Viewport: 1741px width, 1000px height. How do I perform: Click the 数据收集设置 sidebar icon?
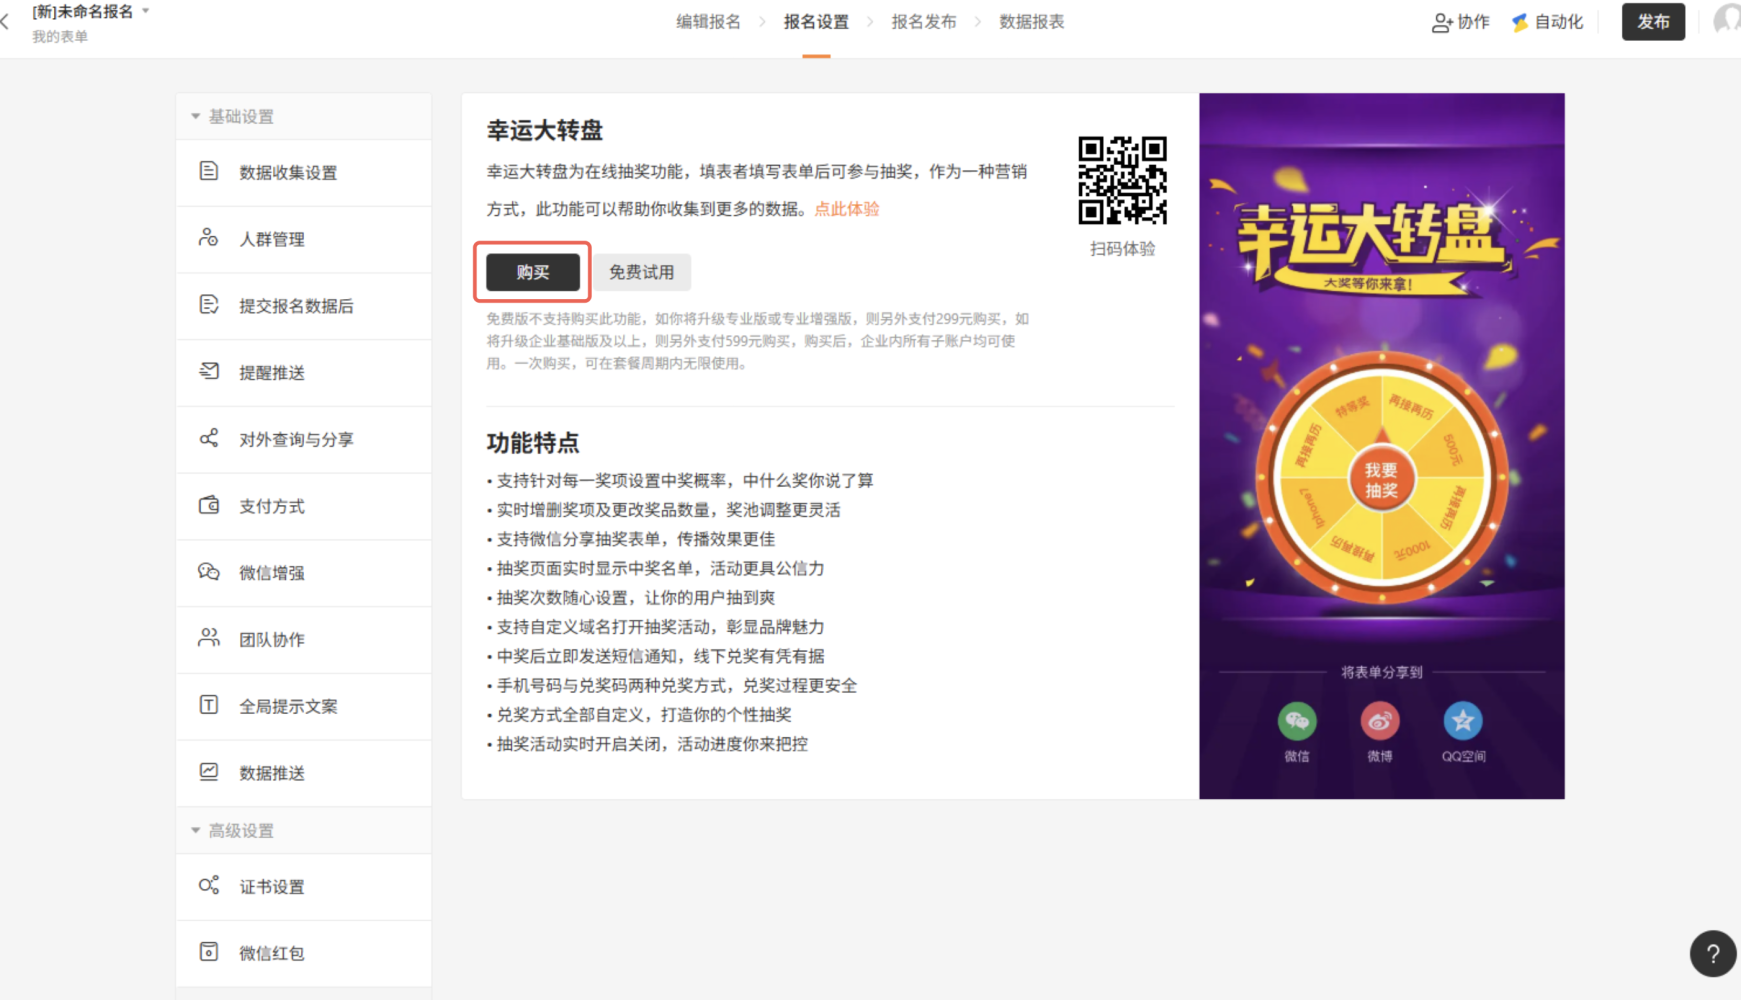coord(208,171)
